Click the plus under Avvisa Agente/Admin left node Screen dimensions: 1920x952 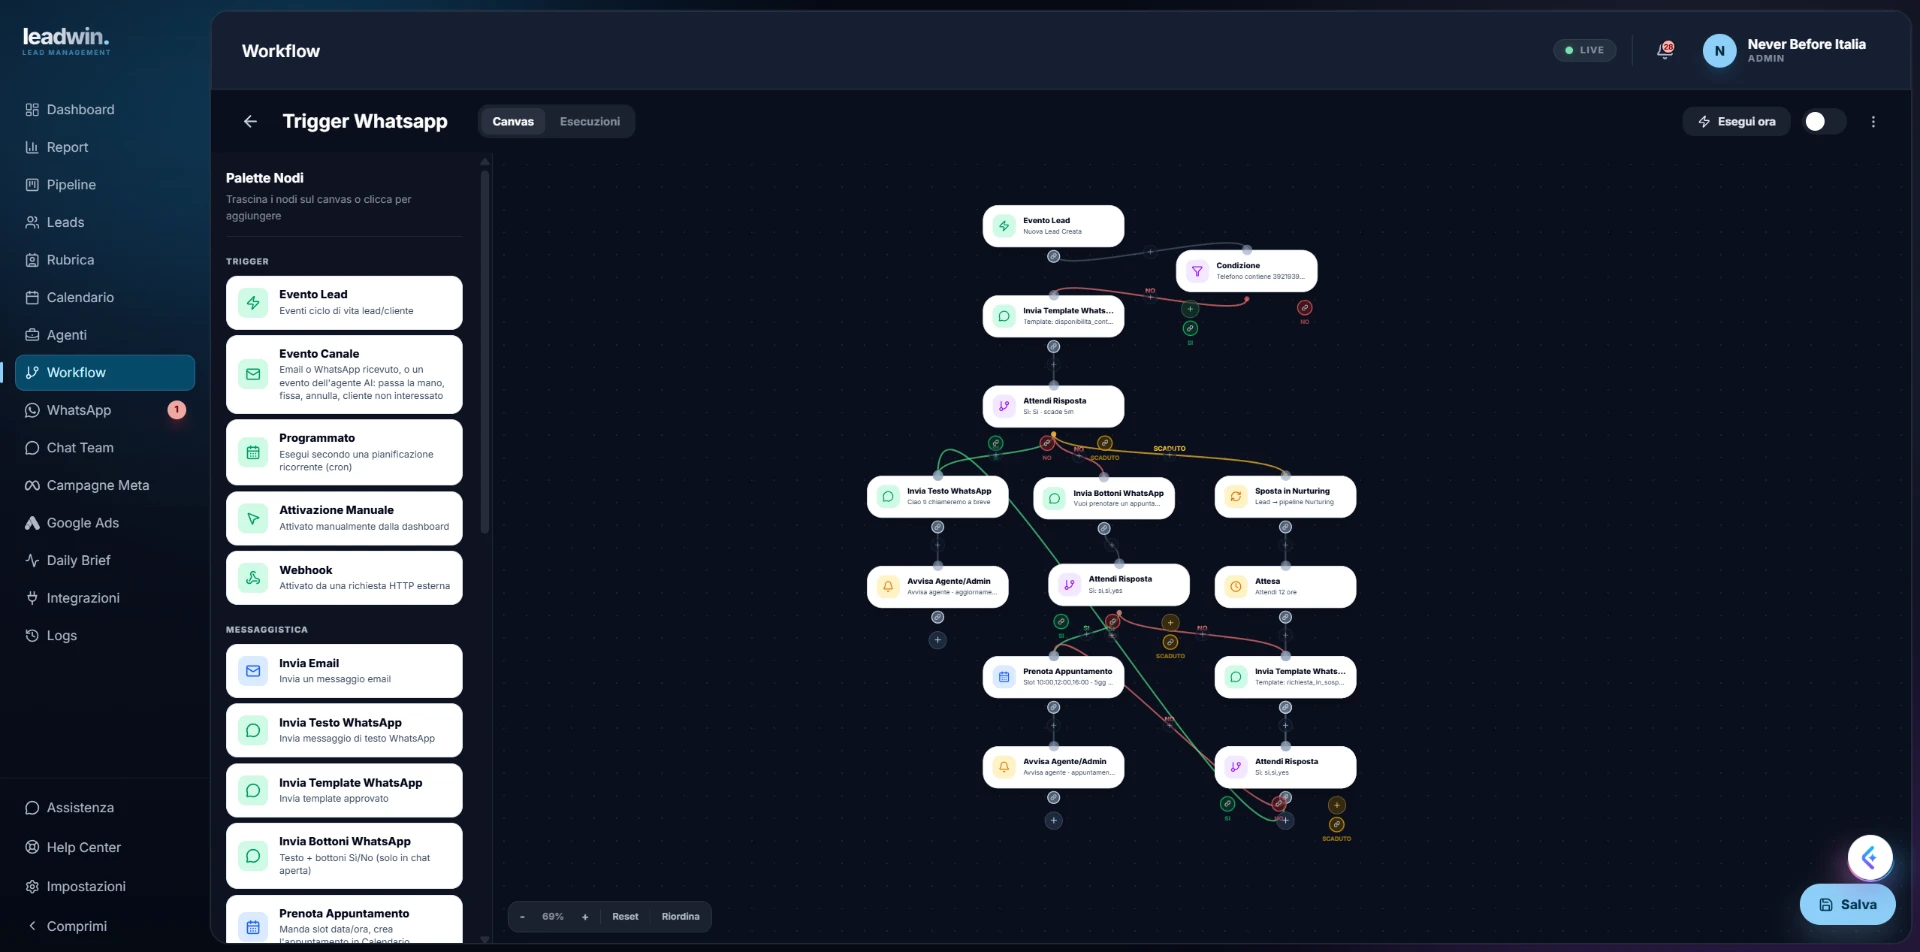pyautogui.click(x=937, y=640)
